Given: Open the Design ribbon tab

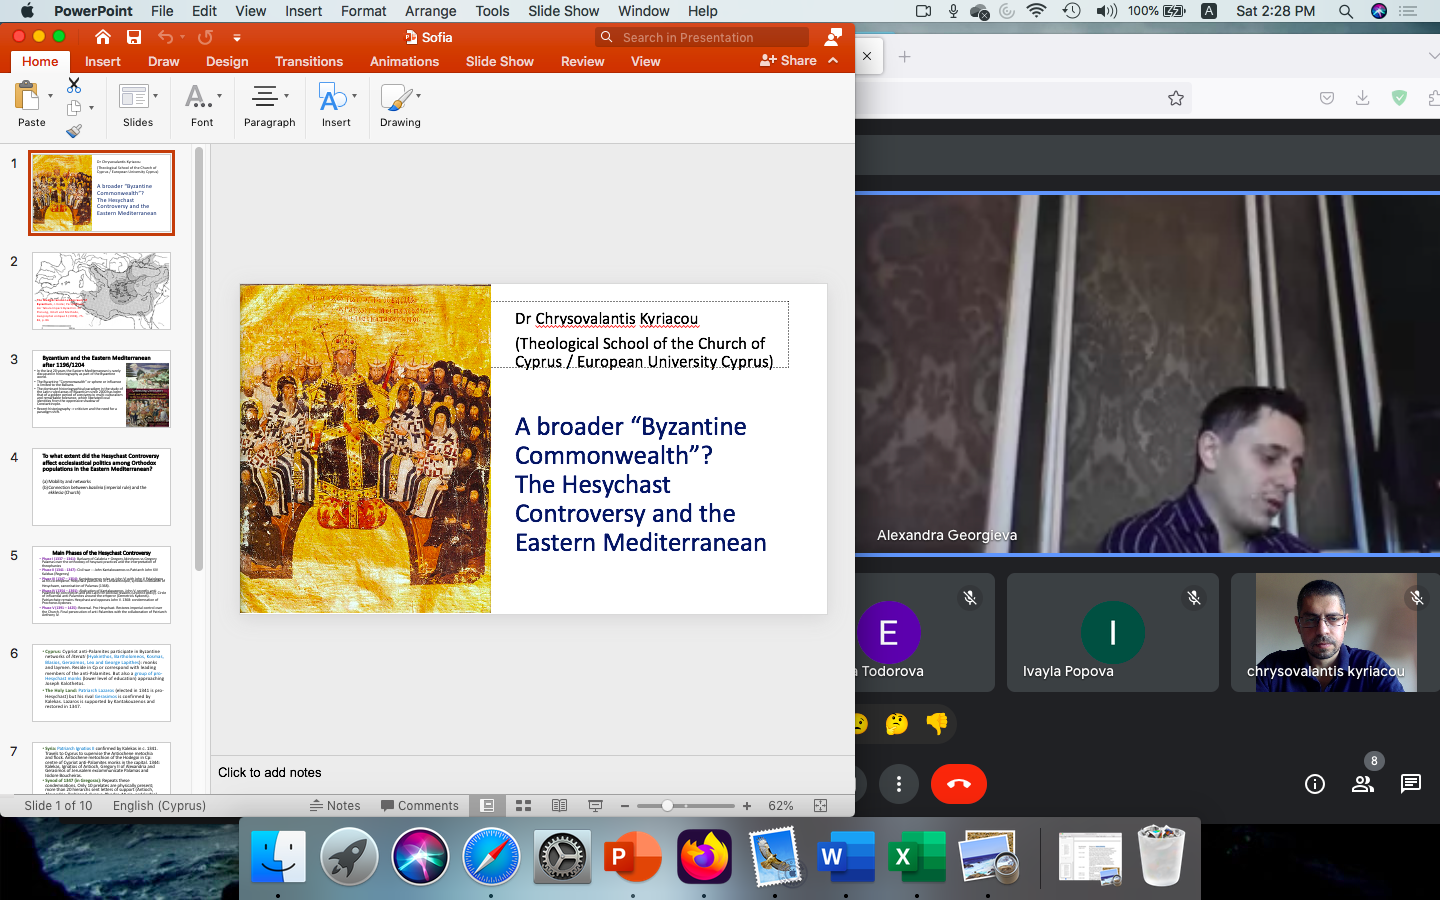Looking at the screenshot, I should (227, 61).
